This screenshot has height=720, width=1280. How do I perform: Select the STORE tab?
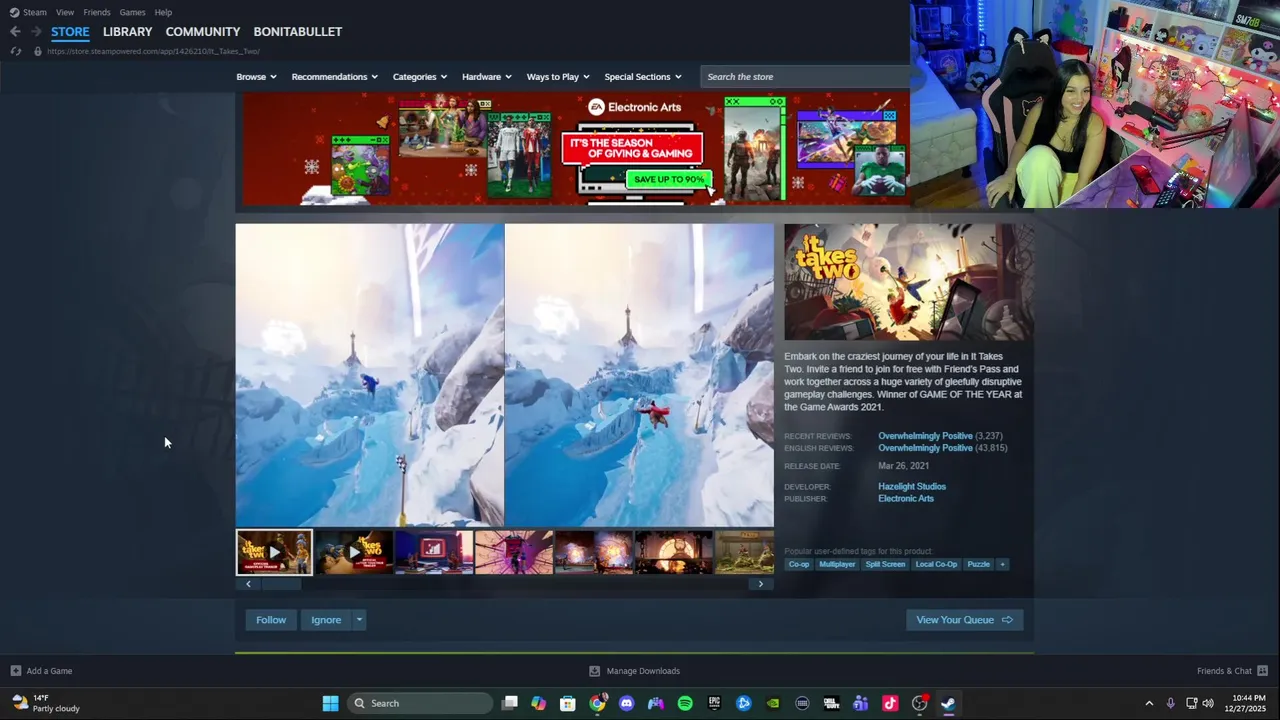70,32
